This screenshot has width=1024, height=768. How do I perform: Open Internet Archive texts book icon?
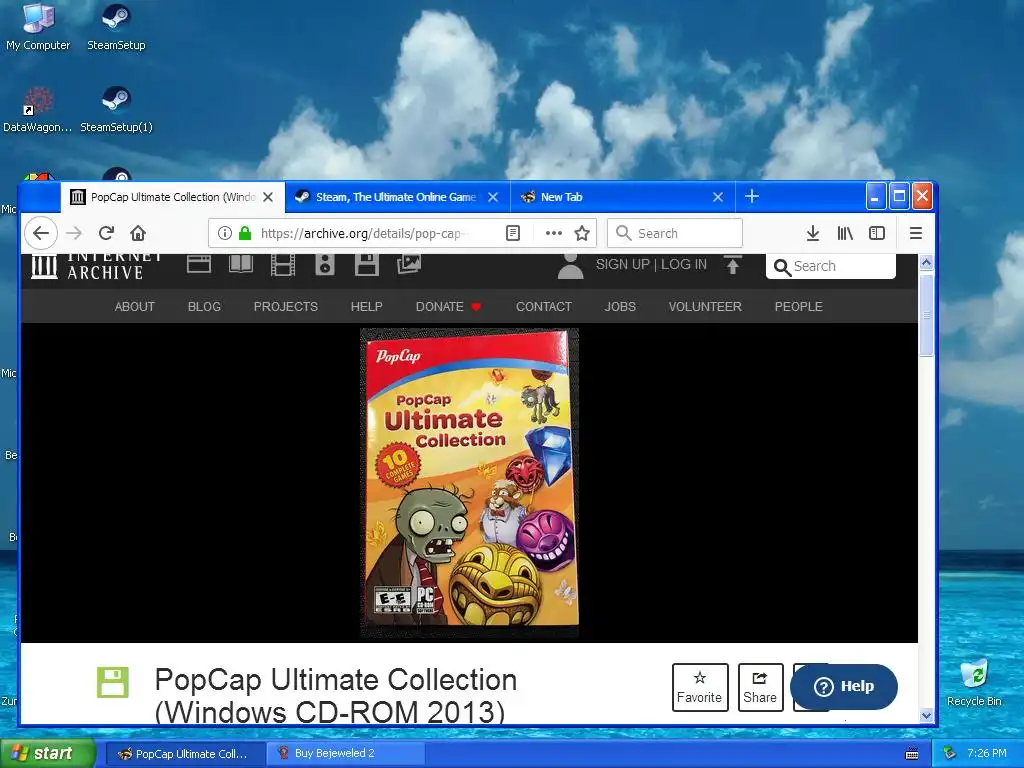241,264
